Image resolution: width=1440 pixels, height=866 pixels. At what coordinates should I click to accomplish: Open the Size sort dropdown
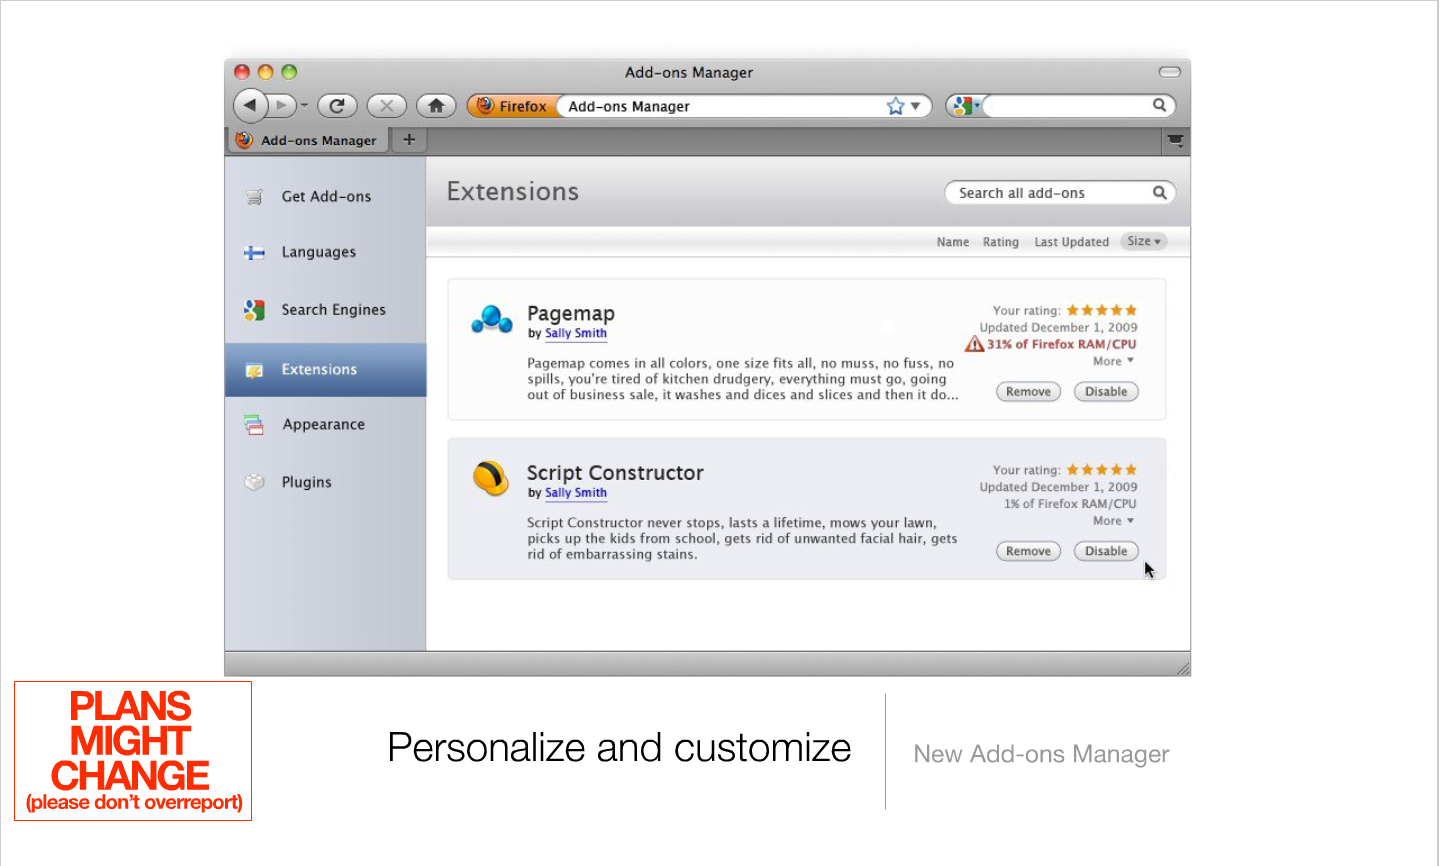1144,241
